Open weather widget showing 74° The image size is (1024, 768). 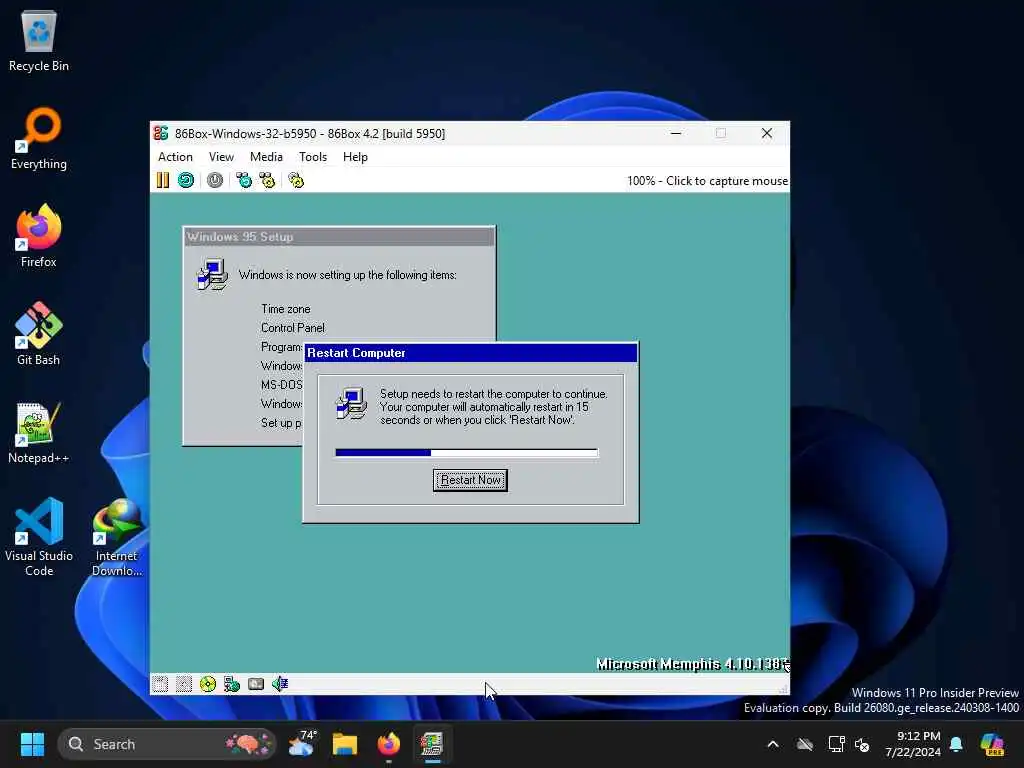coord(302,744)
